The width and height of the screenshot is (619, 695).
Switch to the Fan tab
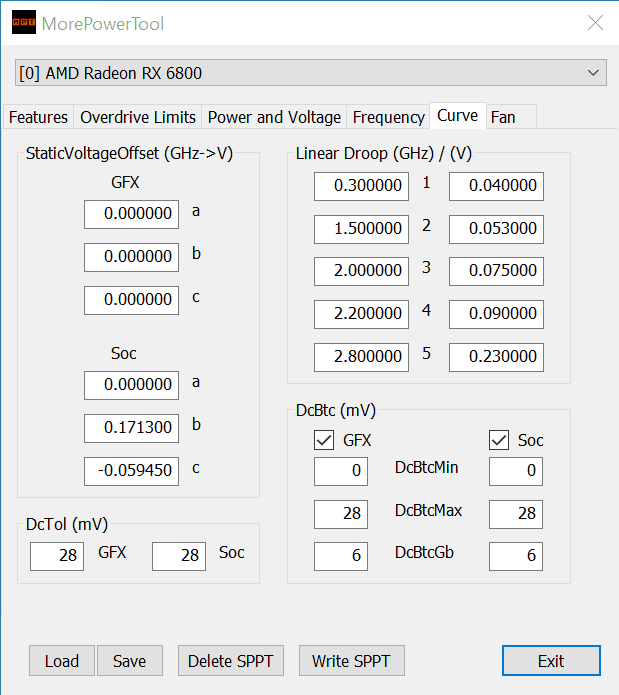pos(511,117)
